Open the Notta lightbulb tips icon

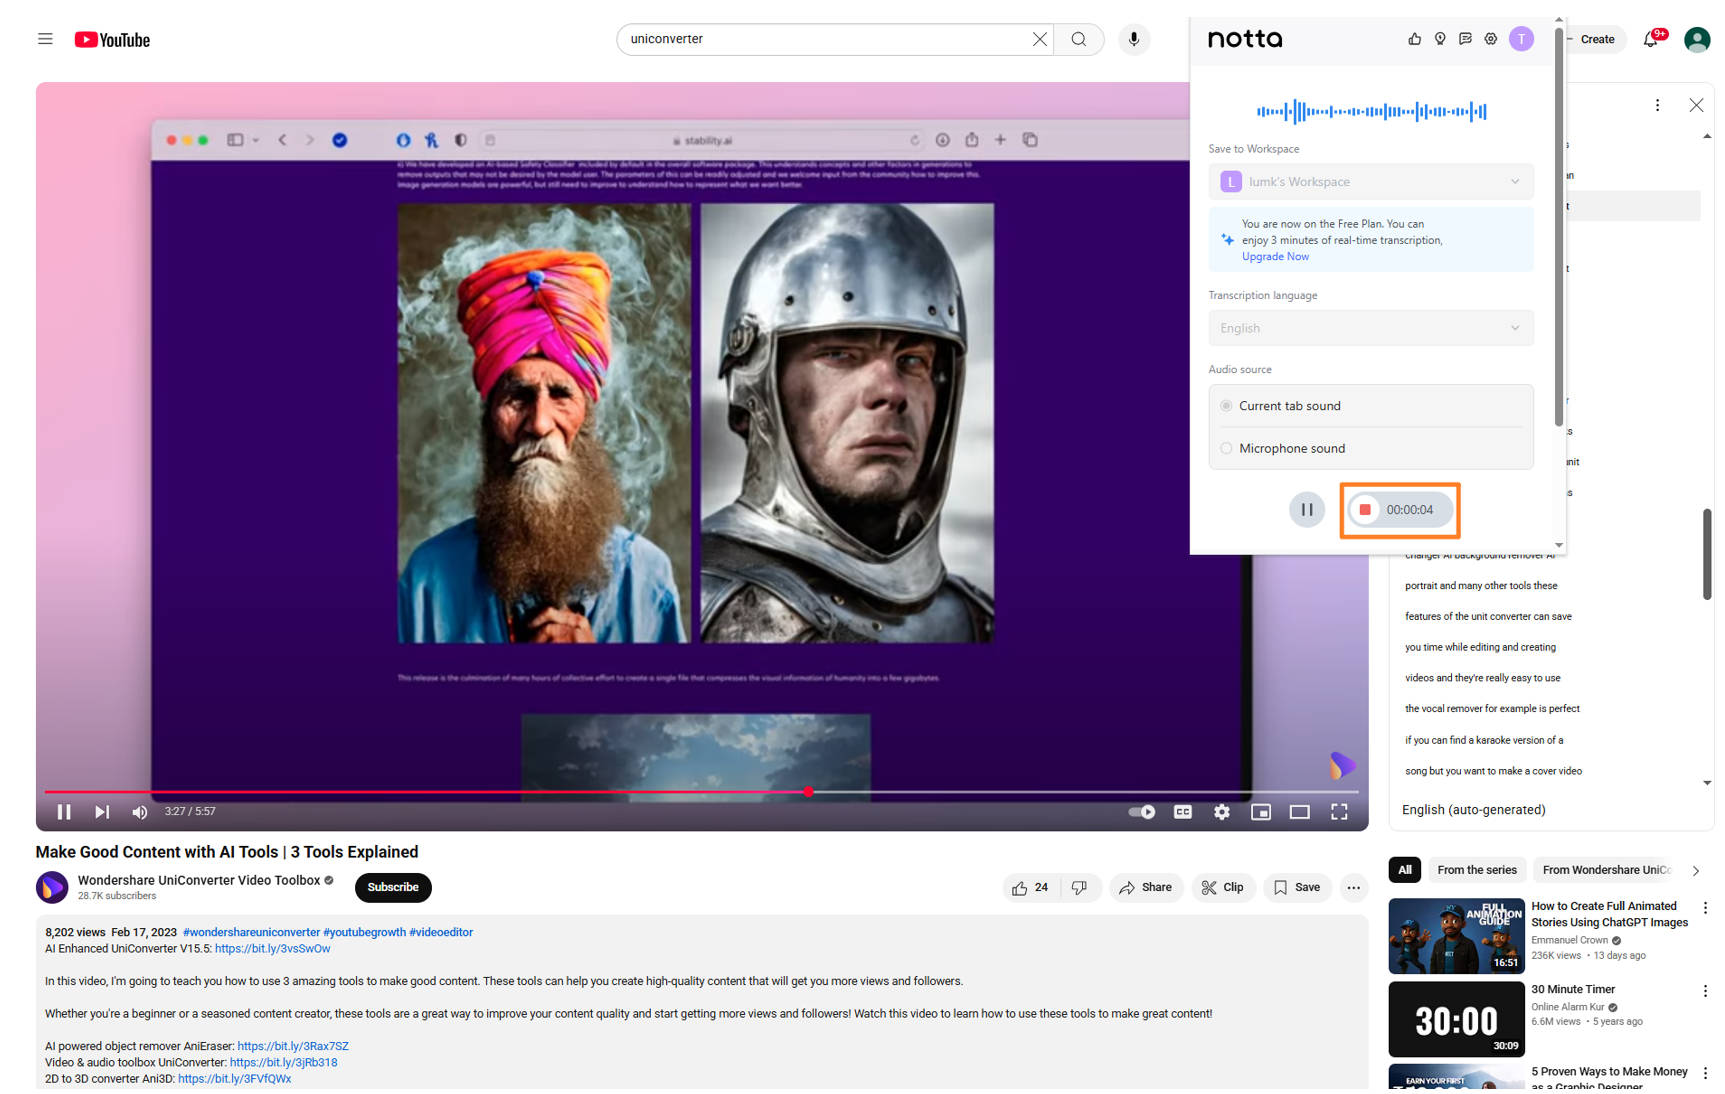click(x=1440, y=39)
